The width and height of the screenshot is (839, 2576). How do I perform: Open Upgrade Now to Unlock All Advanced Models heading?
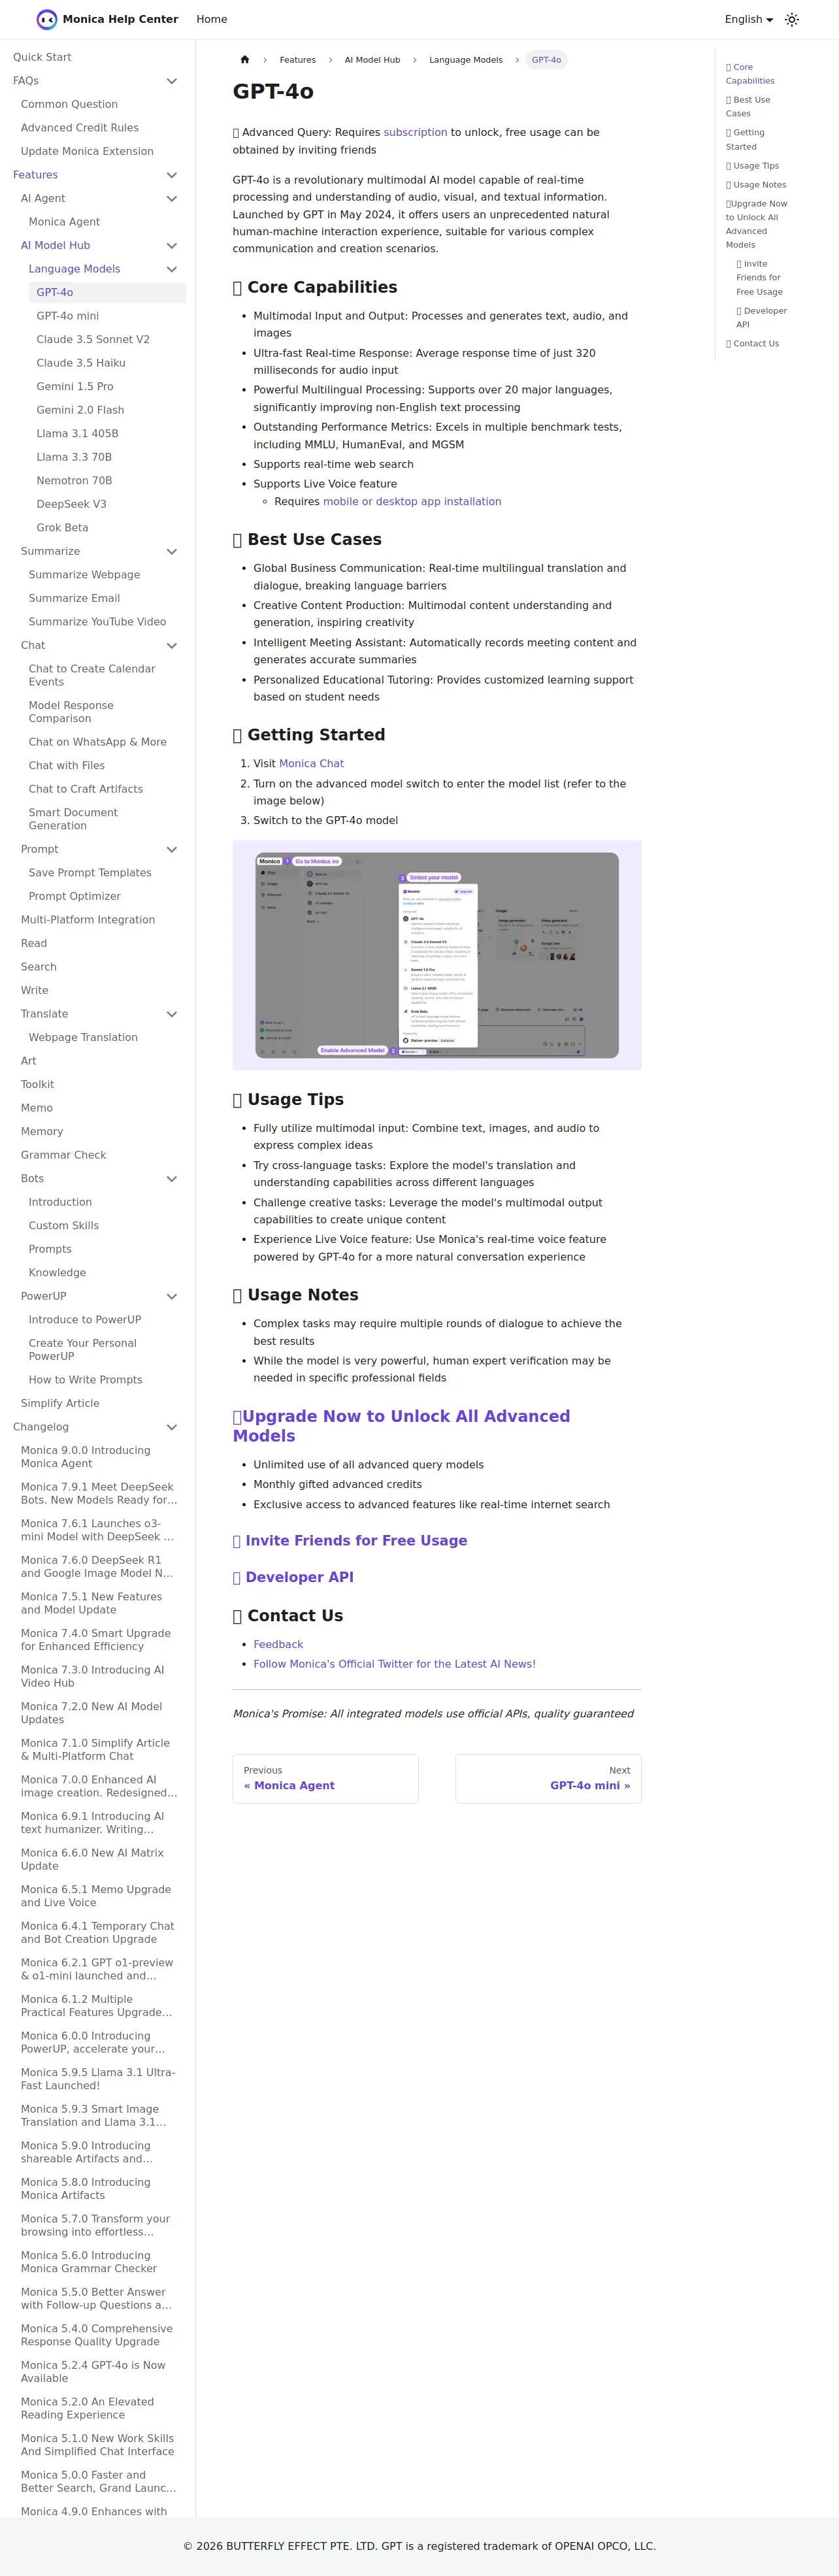[401, 1426]
